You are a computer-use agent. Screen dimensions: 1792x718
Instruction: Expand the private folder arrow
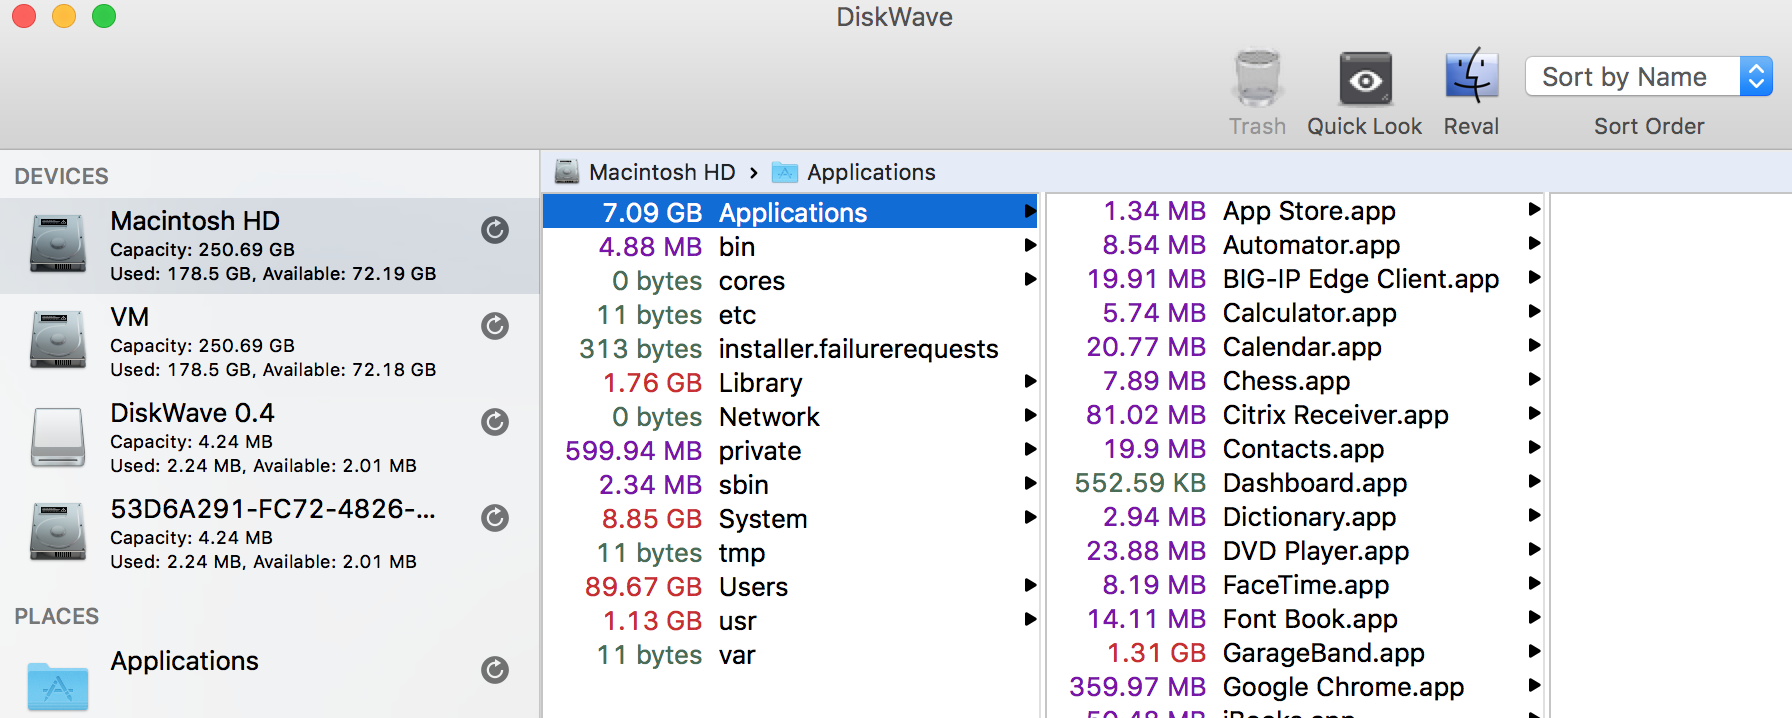tap(1030, 449)
